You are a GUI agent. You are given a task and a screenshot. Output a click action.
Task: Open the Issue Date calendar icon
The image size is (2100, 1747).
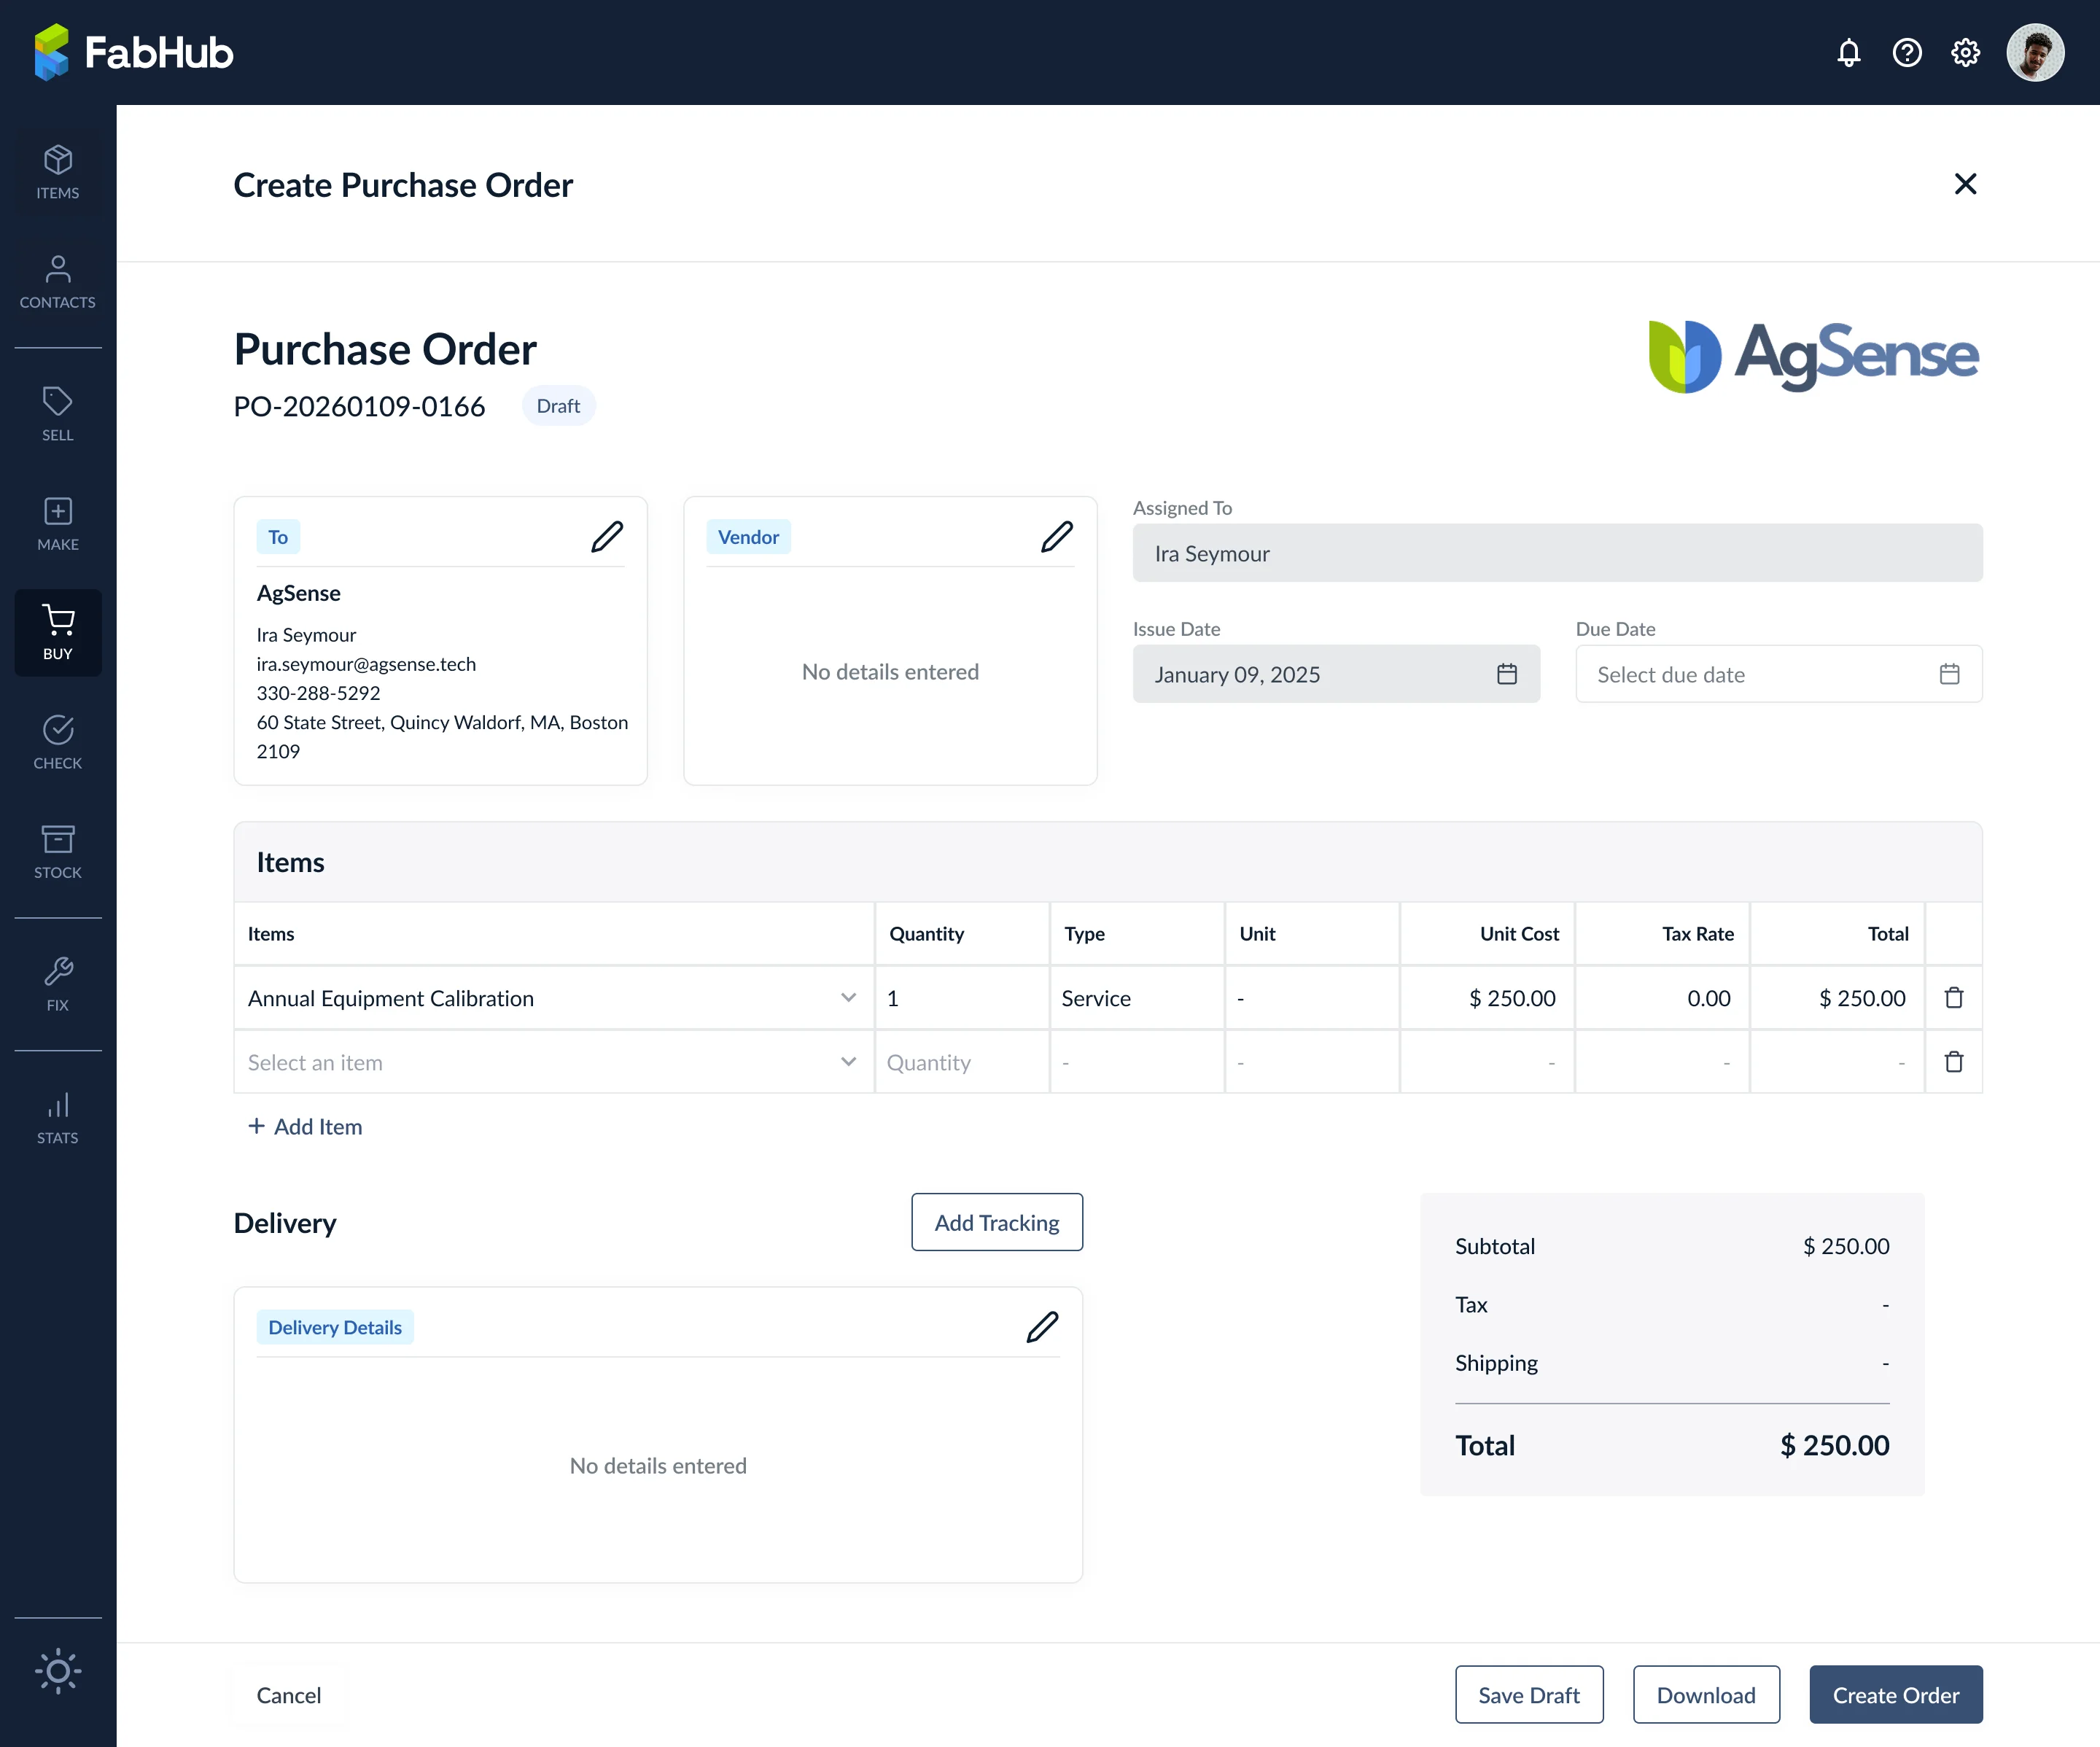pos(1507,674)
